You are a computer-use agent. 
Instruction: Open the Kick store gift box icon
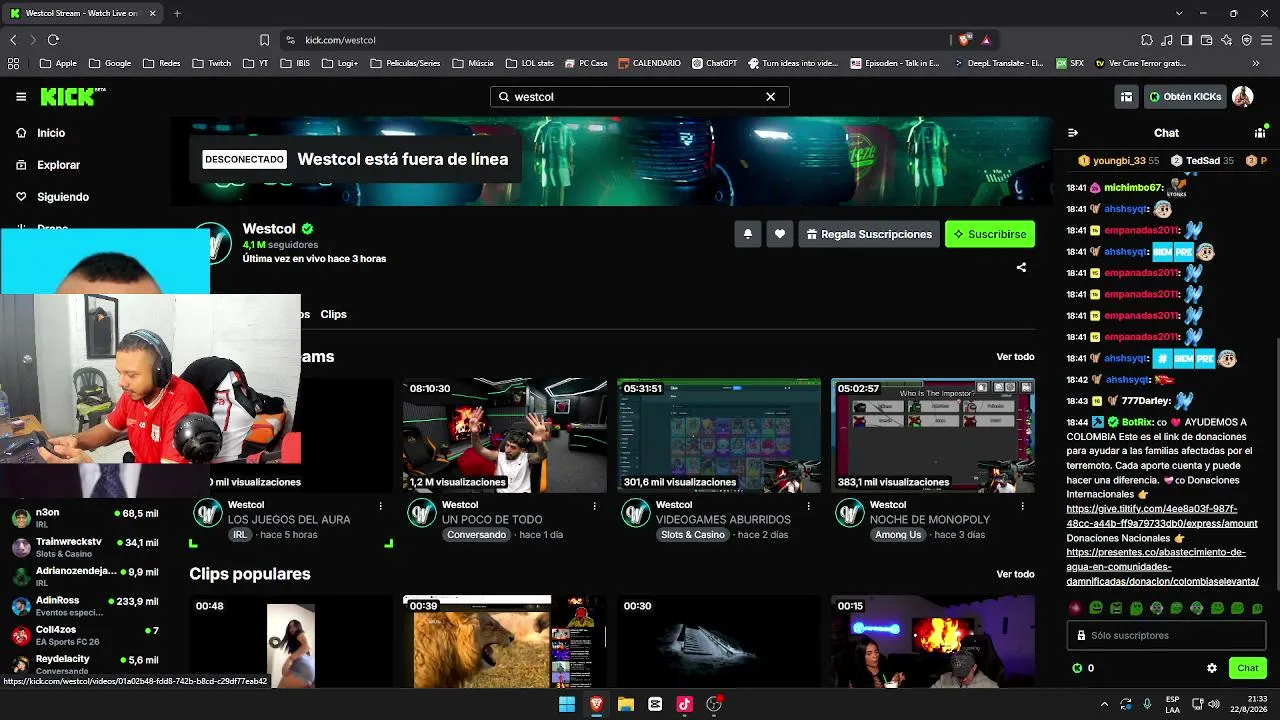(1126, 97)
